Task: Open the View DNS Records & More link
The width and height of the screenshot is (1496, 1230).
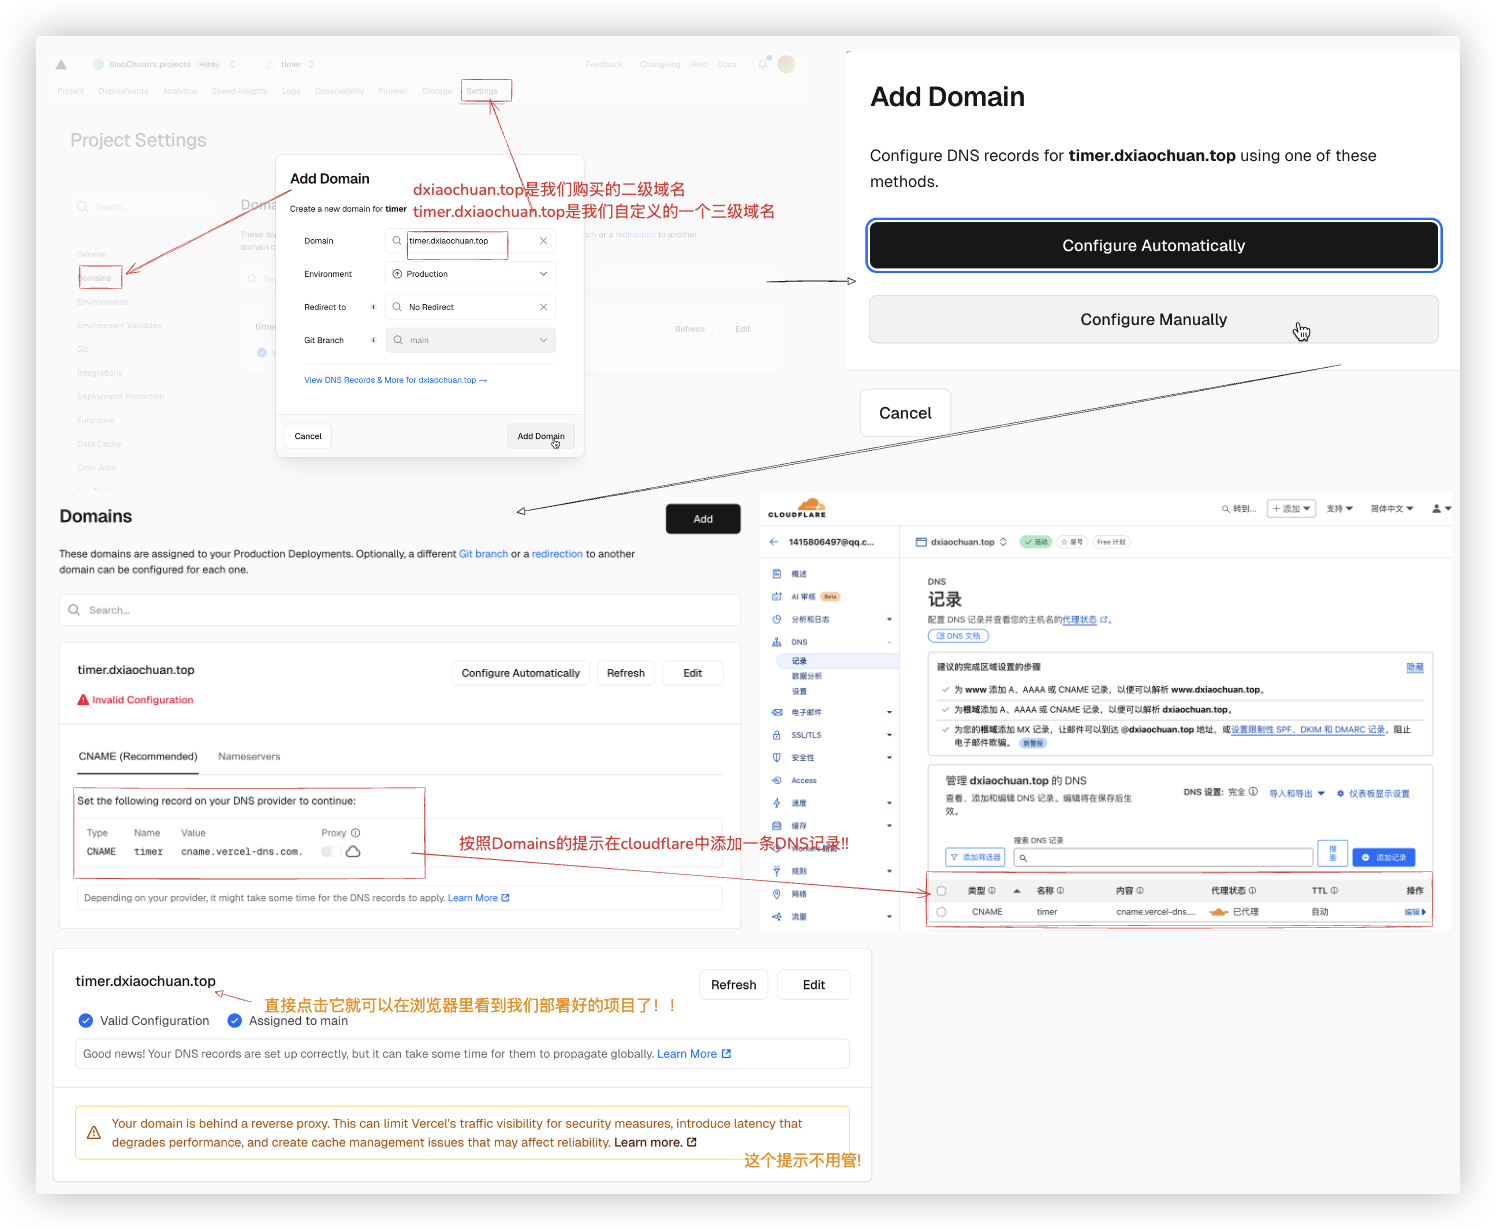Action: pyautogui.click(x=395, y=380)
